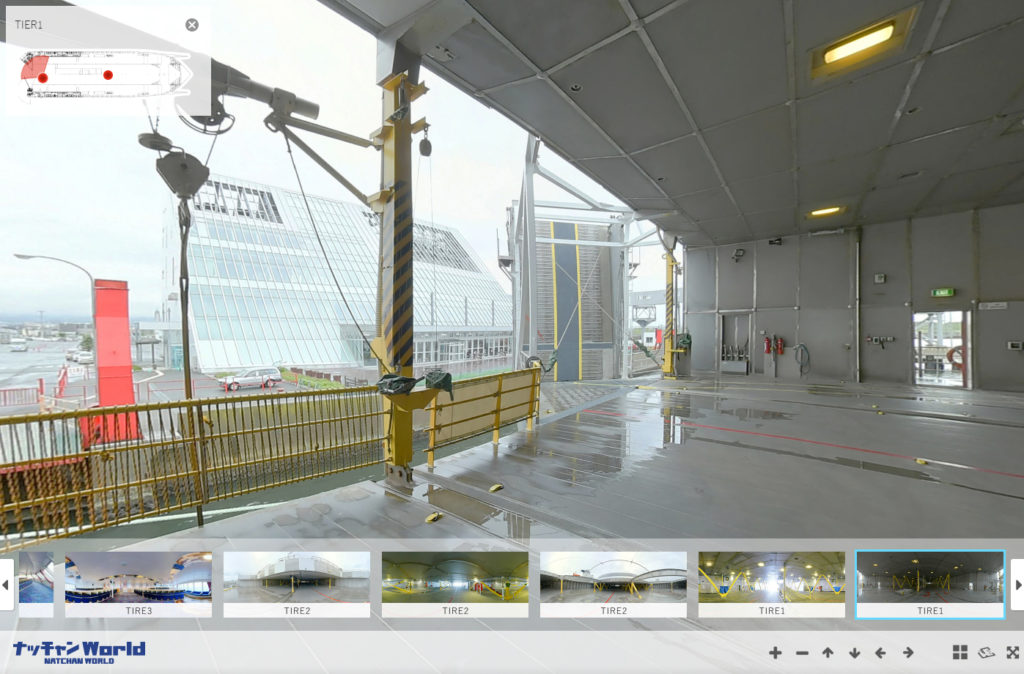The width and height of the screenshot is (1024, 674).
Task: Toggle the thumbnail grid icon
Action: [960, 653]
